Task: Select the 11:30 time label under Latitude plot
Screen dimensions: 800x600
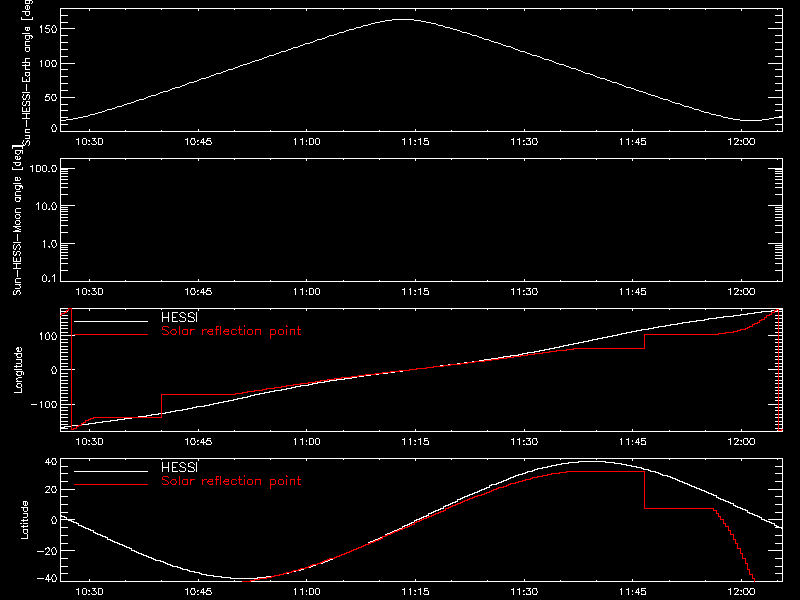Action: point(524,592)
